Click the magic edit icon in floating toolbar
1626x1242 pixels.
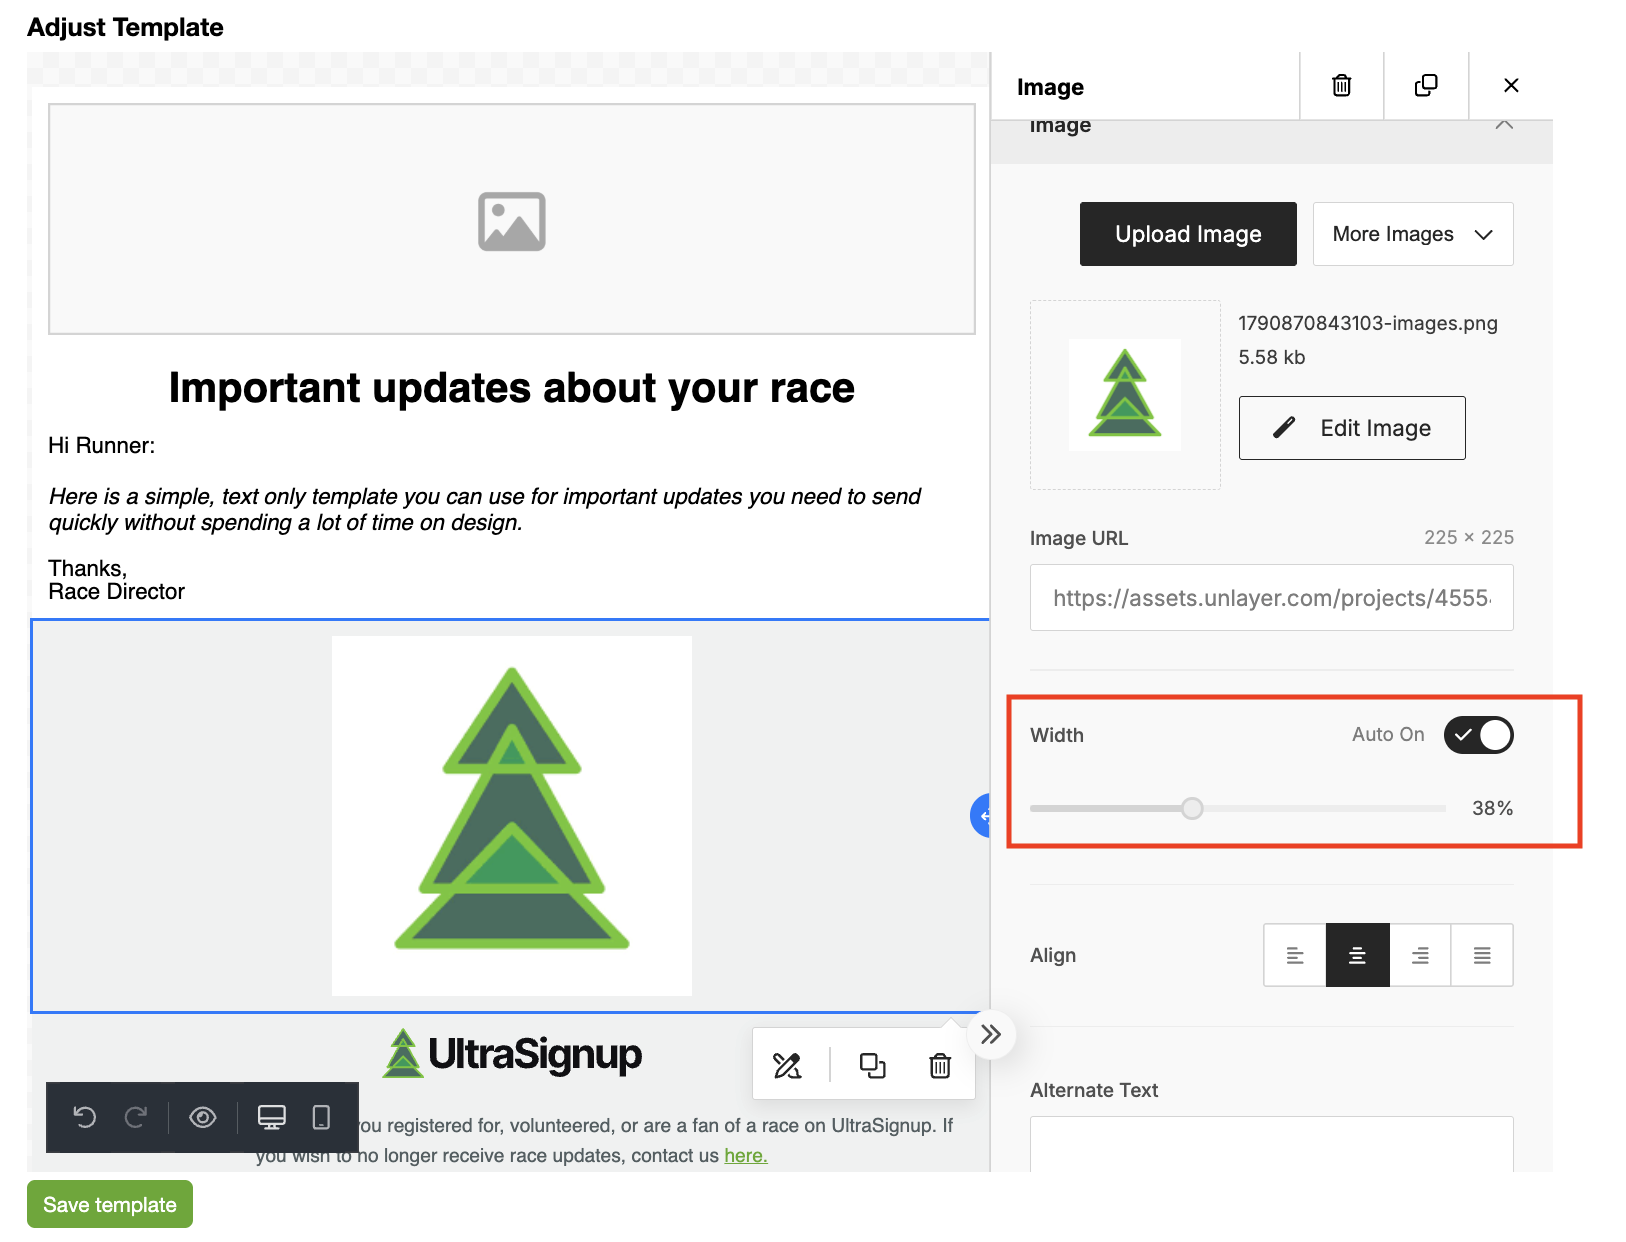(788, 1066)
